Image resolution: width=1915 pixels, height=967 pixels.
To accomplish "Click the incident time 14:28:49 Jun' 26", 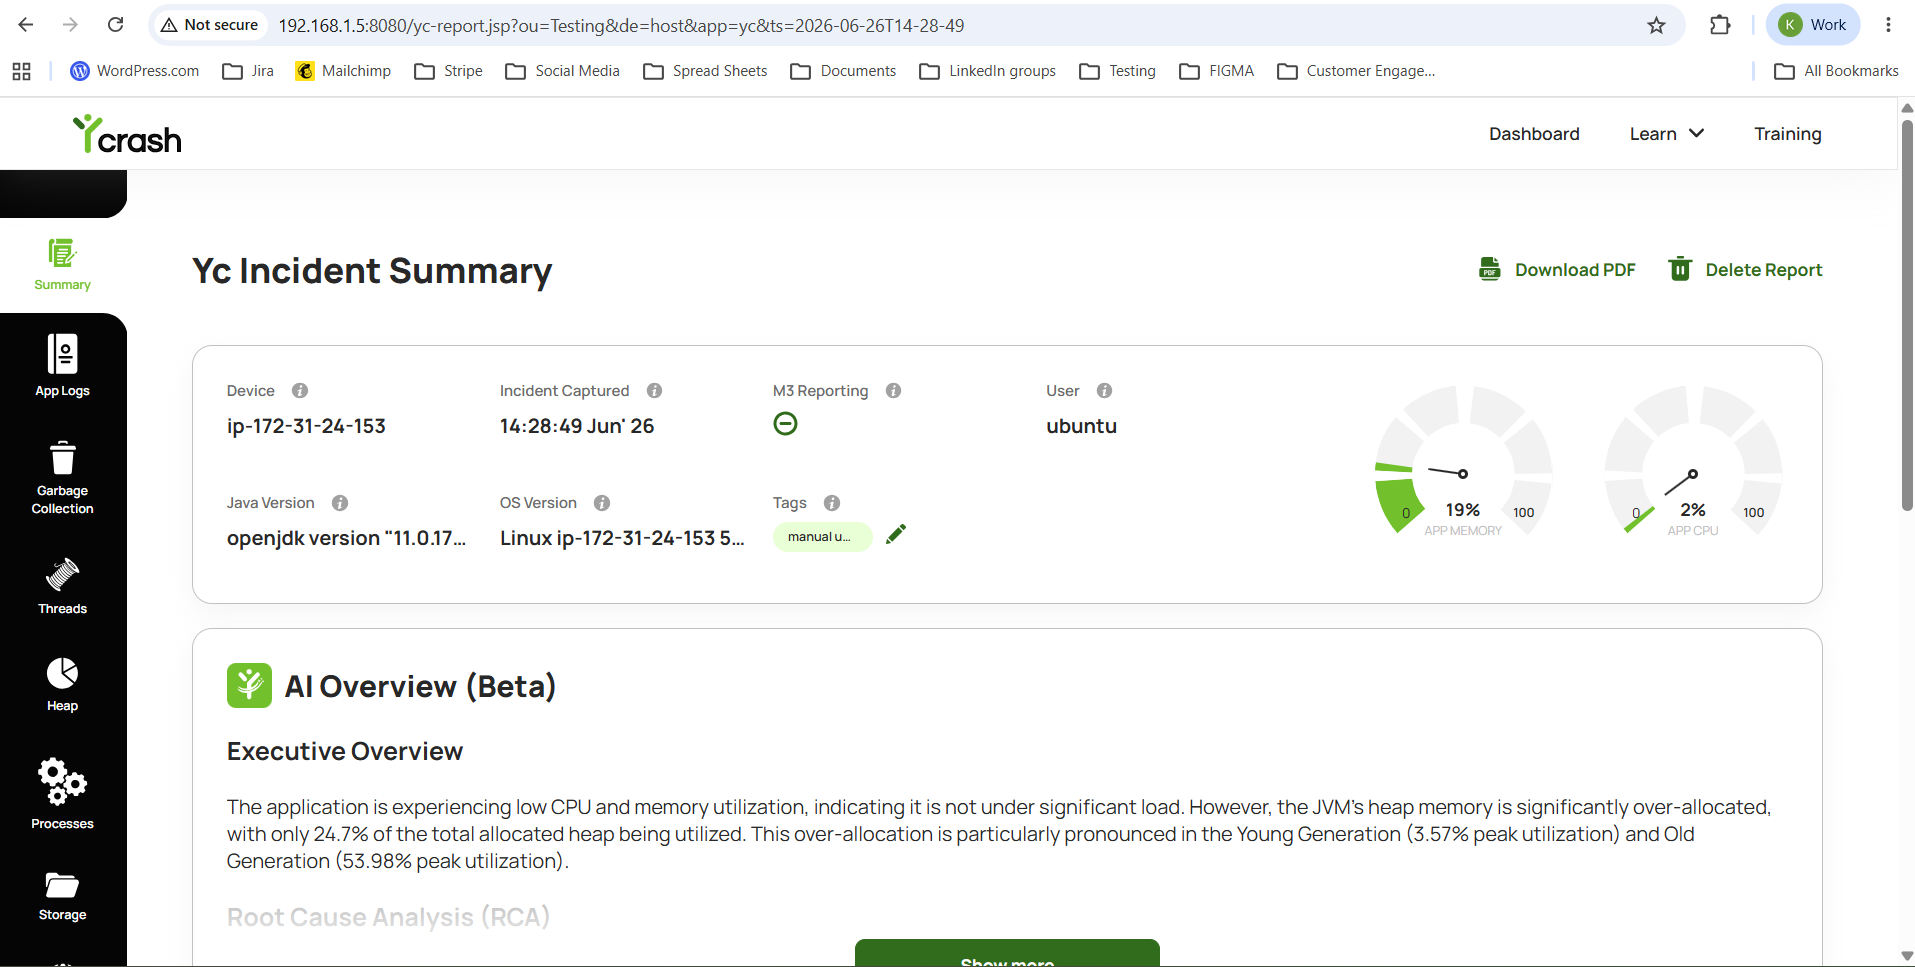I will point(577,426).
